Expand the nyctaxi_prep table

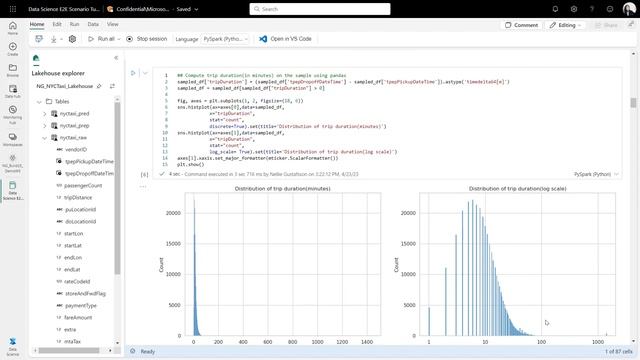(x=45, y=126)
